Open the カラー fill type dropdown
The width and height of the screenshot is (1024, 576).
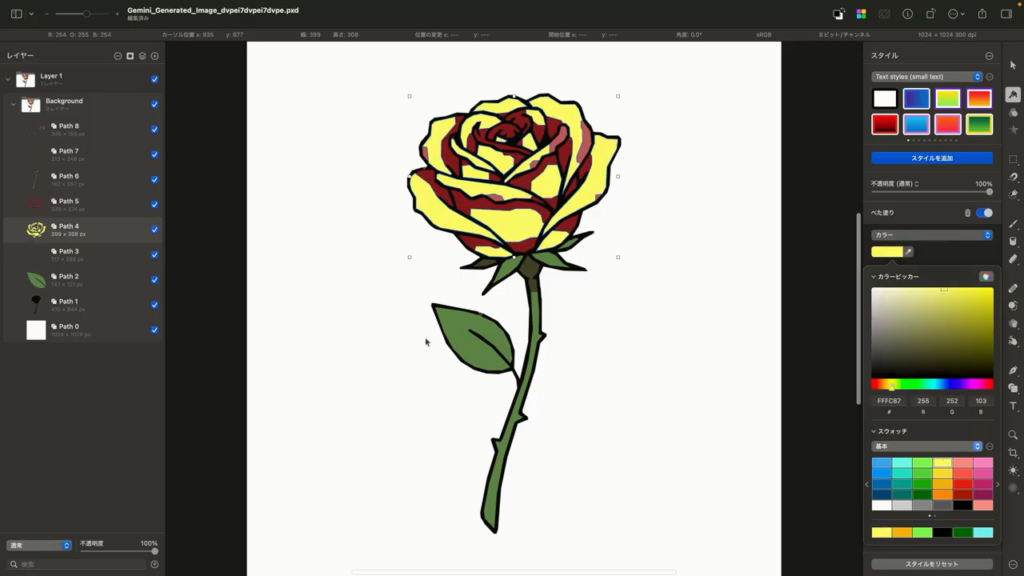pyautogui.click(x=931, y=235)
